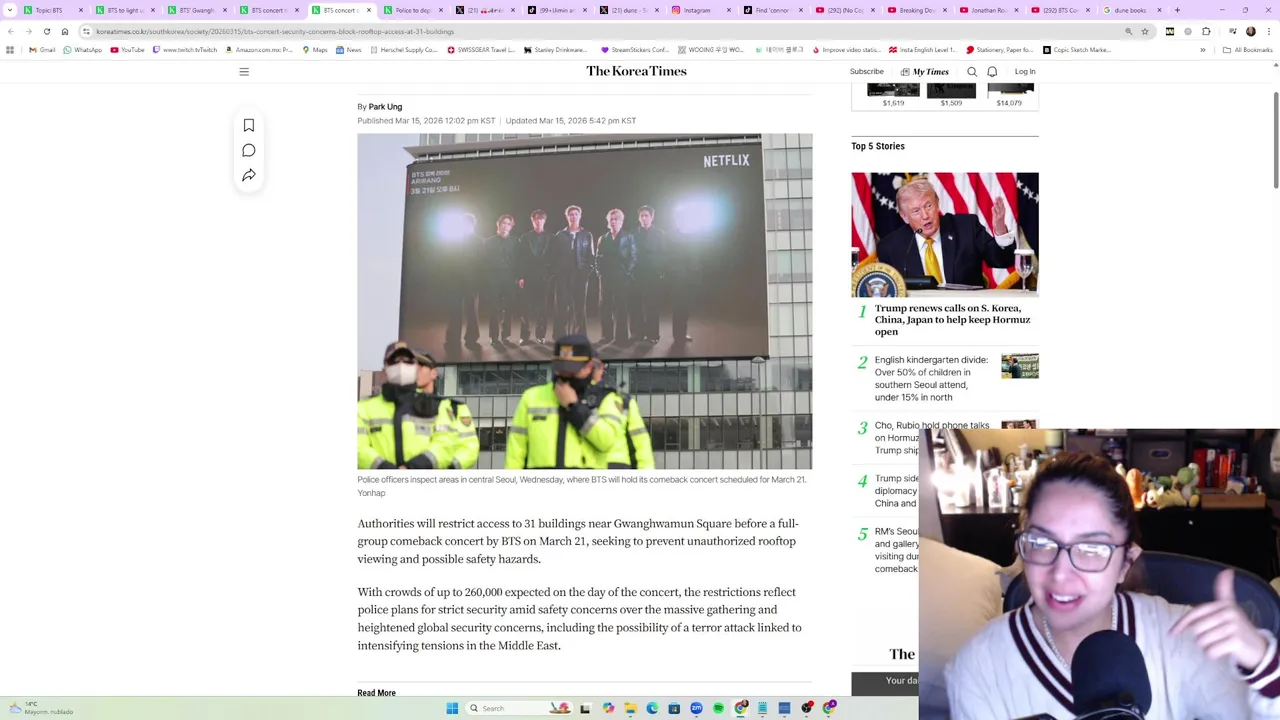Open Microsoft Store from taskbar

coord(674,708)
